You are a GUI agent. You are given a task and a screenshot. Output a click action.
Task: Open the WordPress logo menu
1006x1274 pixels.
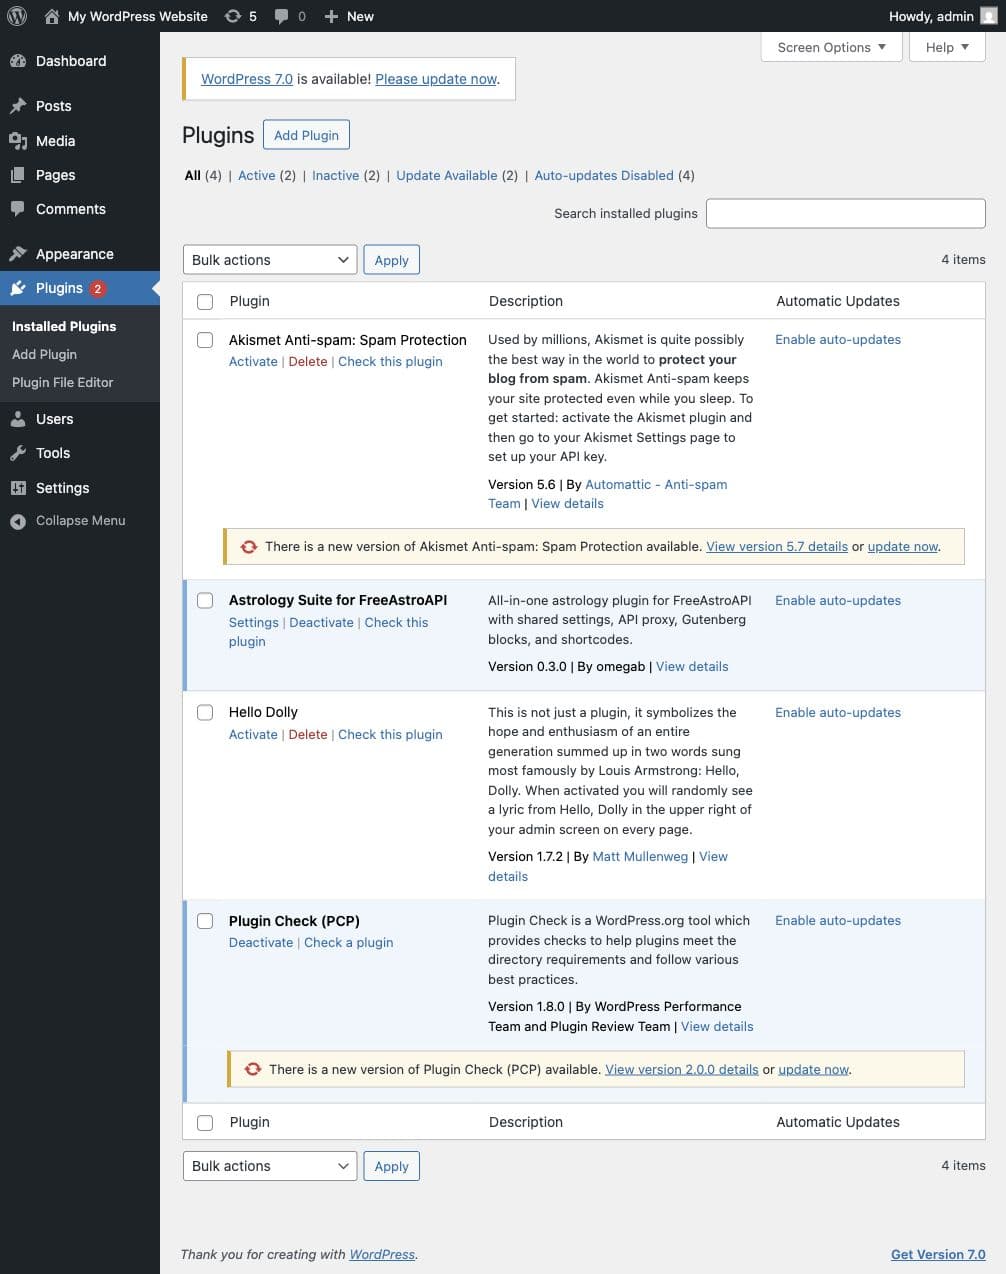pyautogui.click(x=17, y=16)
